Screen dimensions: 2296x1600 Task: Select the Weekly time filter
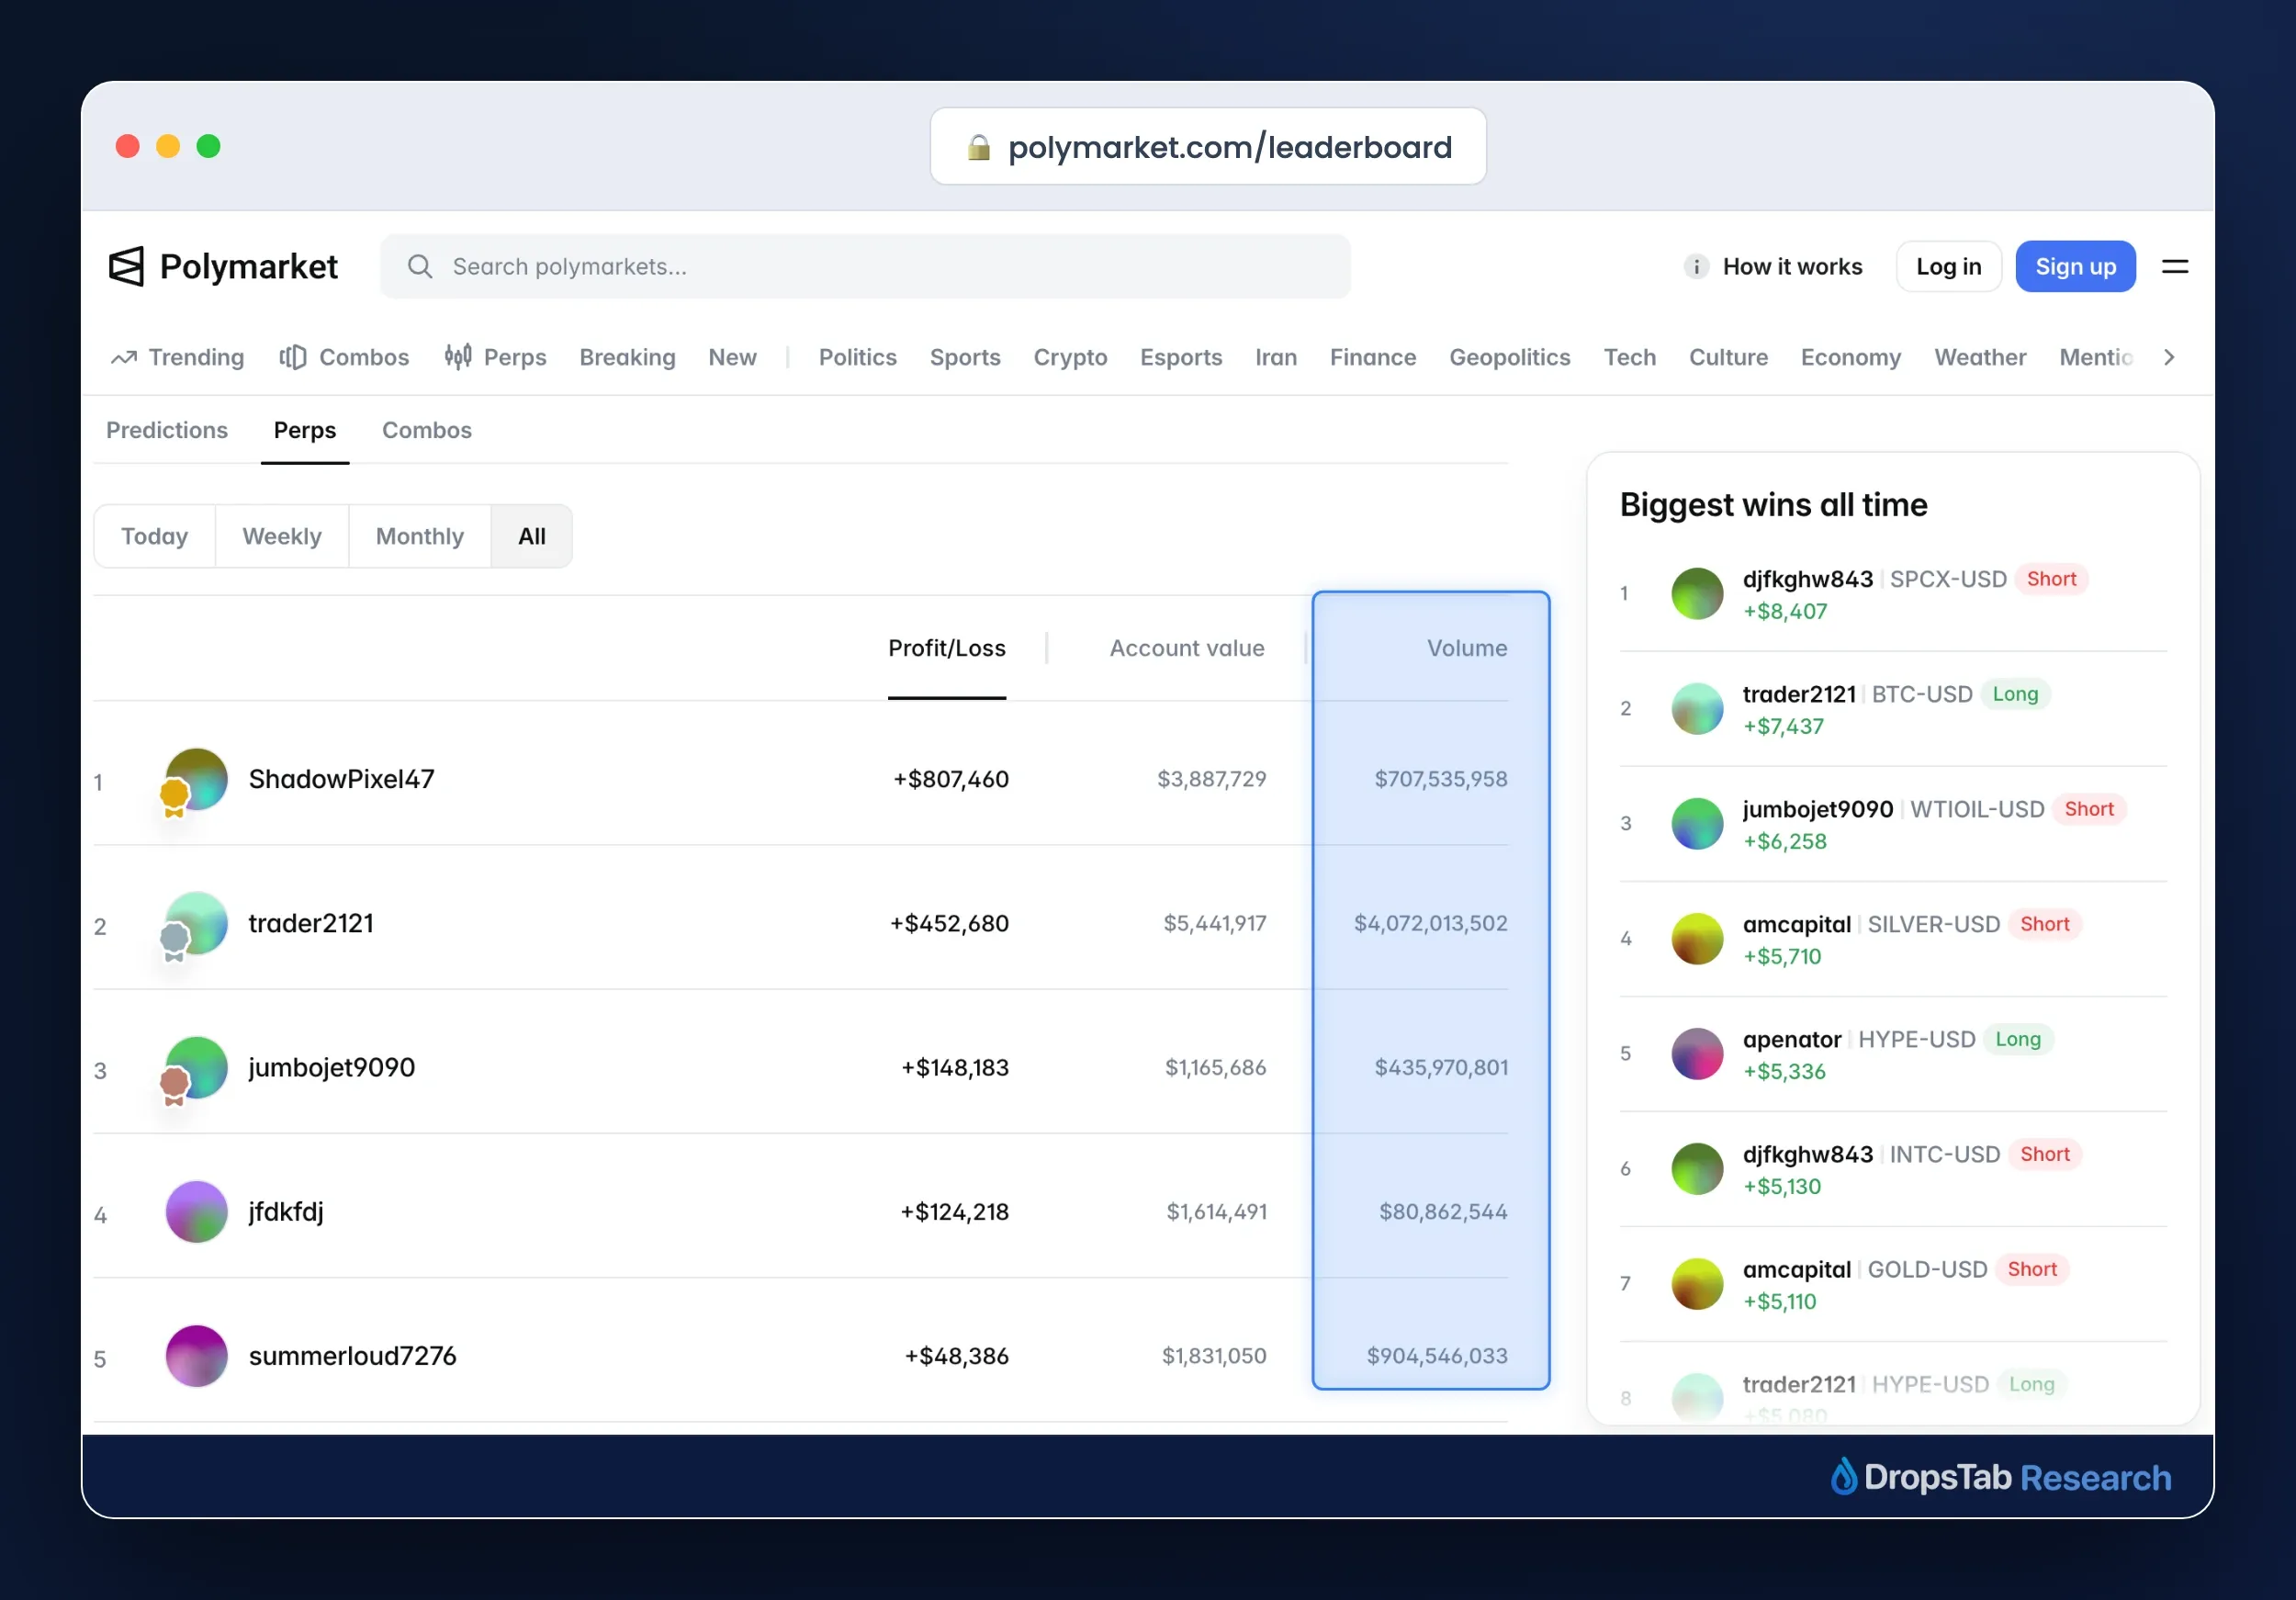click(x=282, y=536)
